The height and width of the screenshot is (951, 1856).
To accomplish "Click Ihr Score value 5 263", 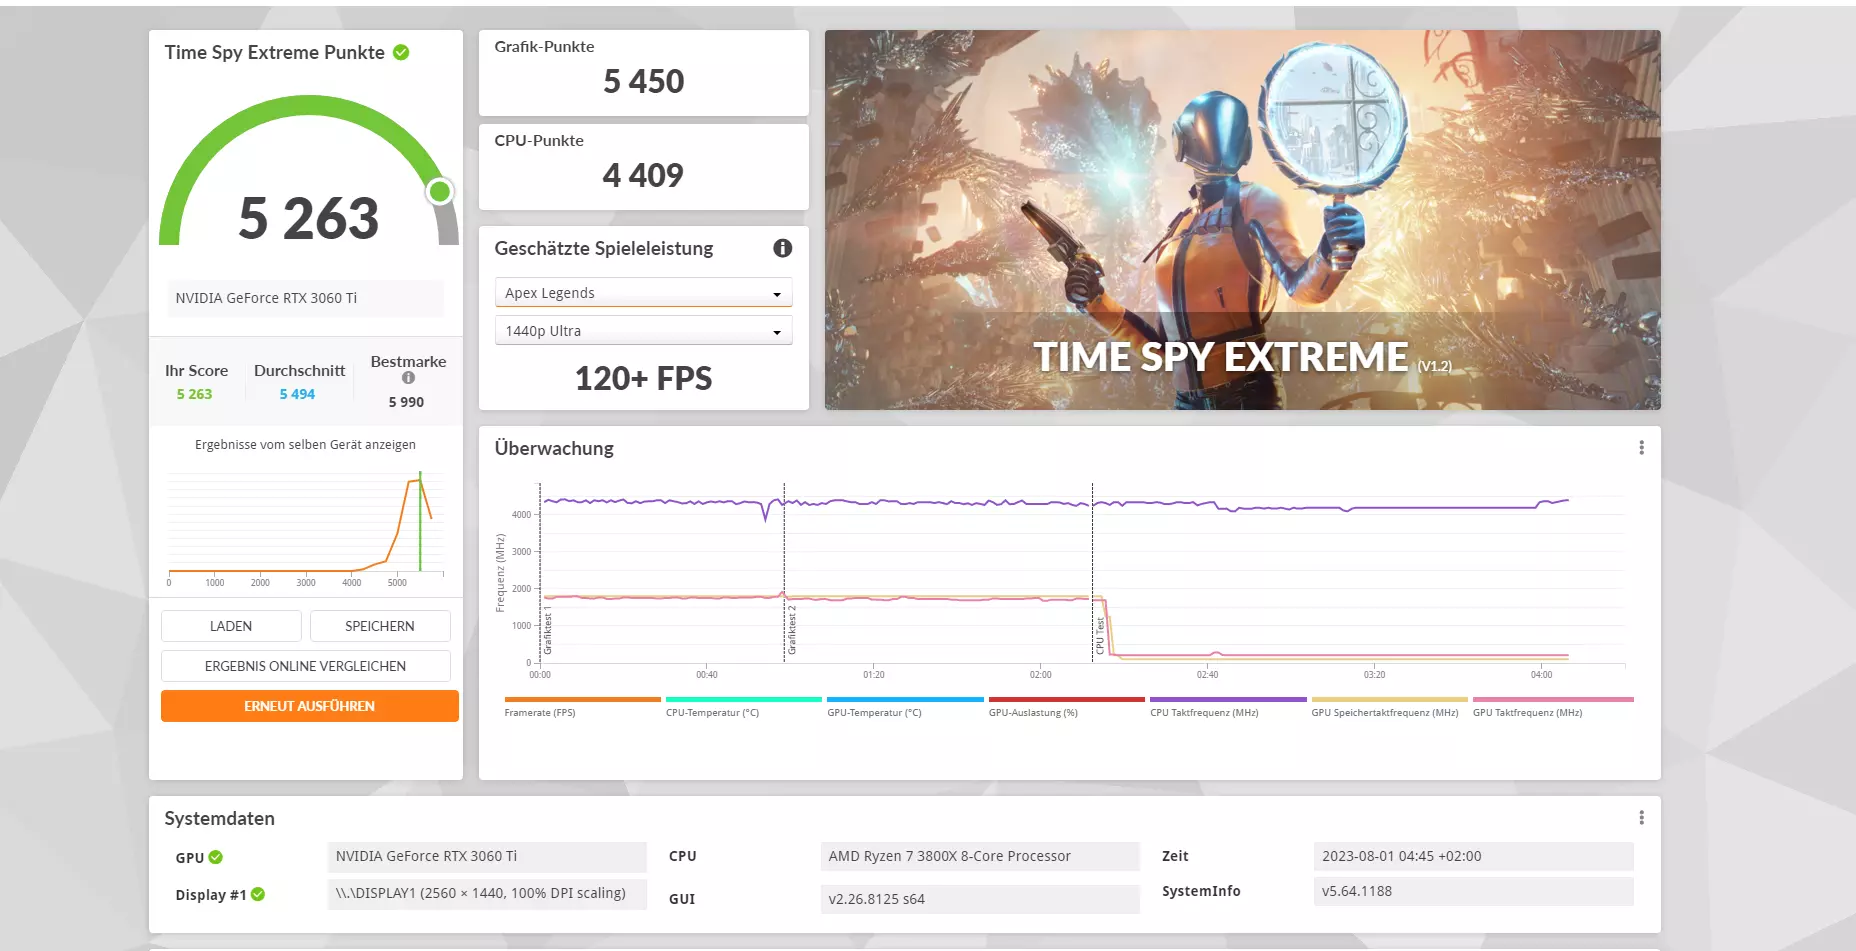I will (x=194, y=394).
